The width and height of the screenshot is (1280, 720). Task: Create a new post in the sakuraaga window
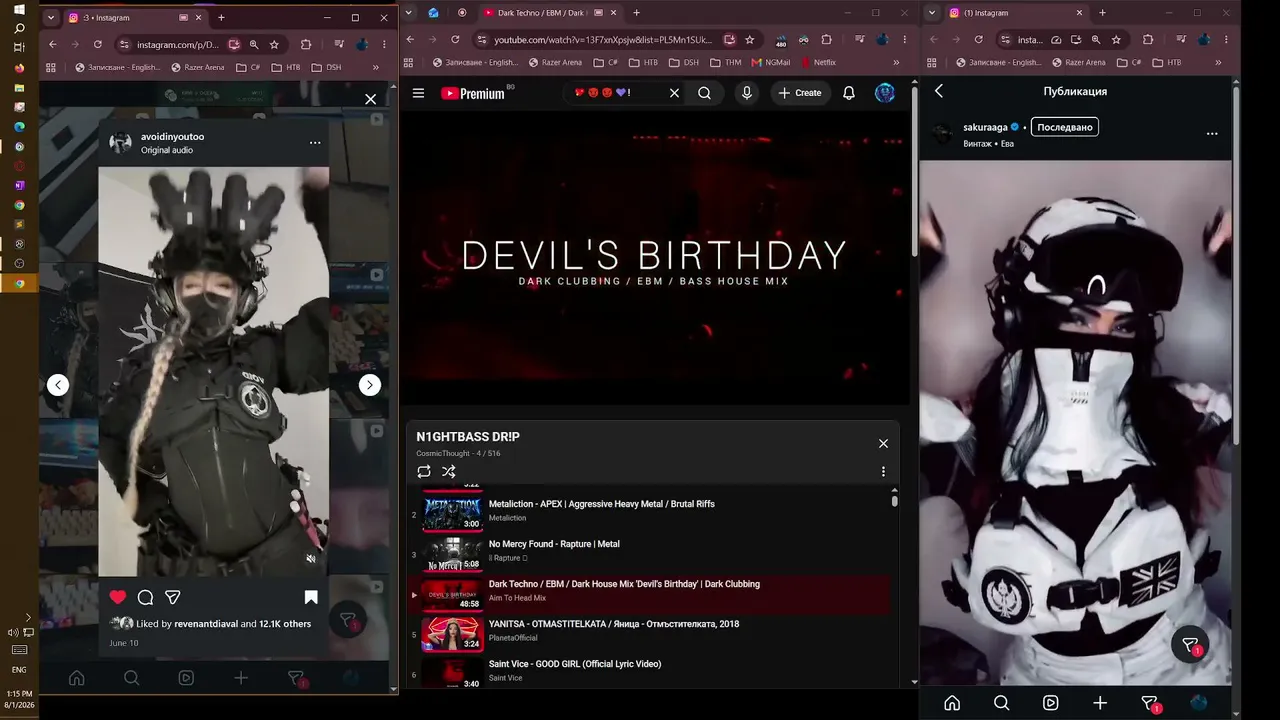point(1100,703)
